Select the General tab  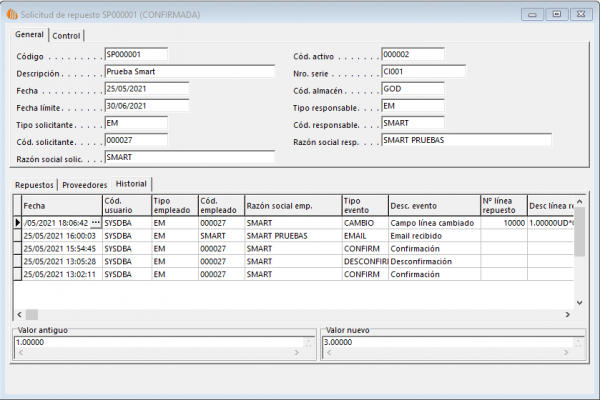pyautogui.click(x=30, y=36)
